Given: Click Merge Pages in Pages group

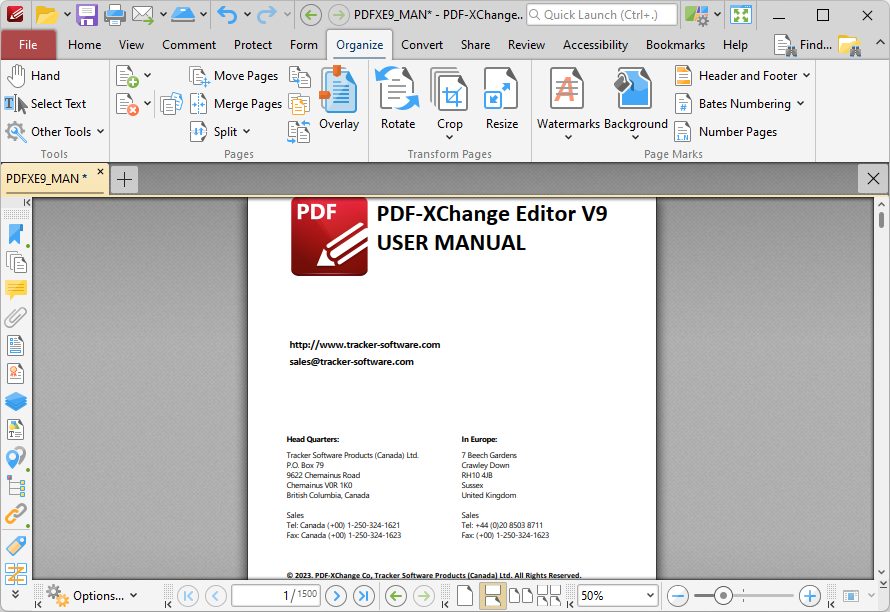Looking at the screenshot, I should [236, 104].
